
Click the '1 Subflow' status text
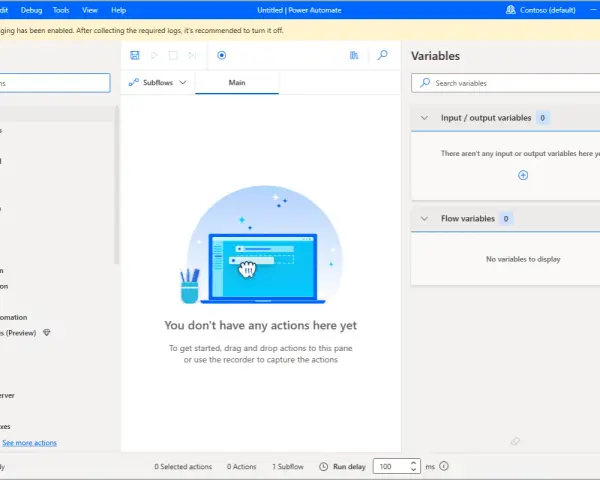(288, 467)
